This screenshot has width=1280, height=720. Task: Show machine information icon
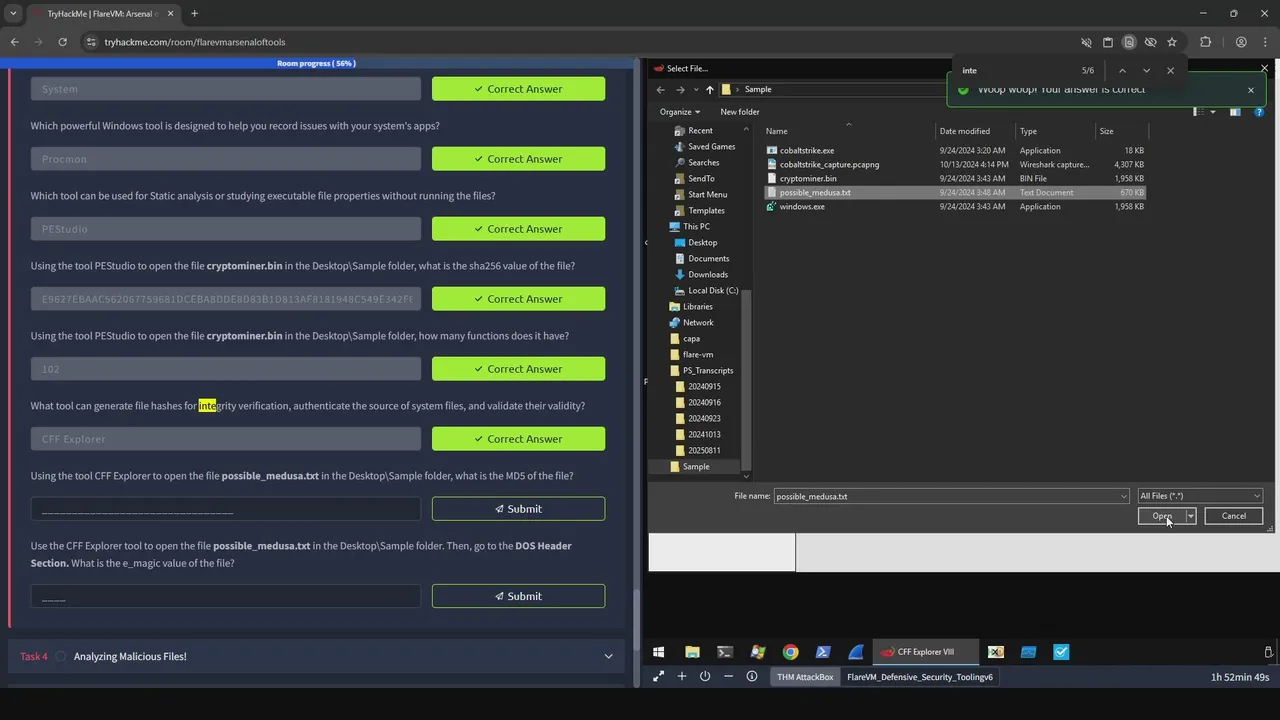click(x=752, y=677)
